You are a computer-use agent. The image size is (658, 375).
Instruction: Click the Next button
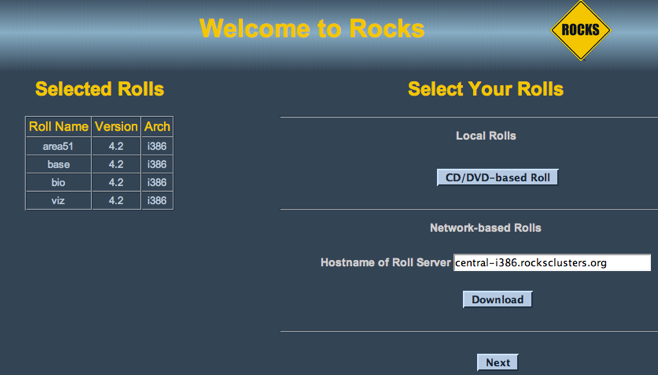click(x=497, y=362)
